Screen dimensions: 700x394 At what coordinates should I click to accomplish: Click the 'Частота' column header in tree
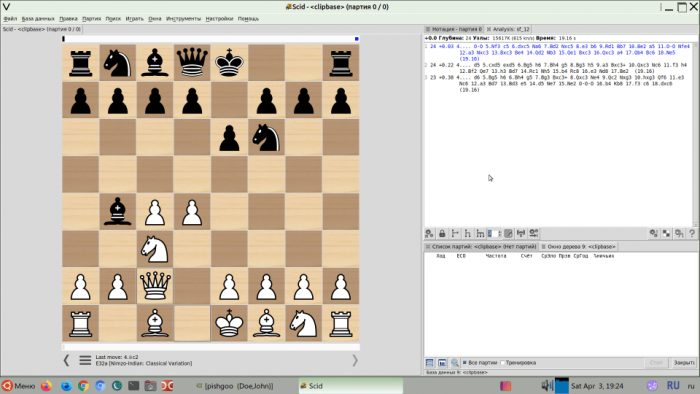click(496, 256)
